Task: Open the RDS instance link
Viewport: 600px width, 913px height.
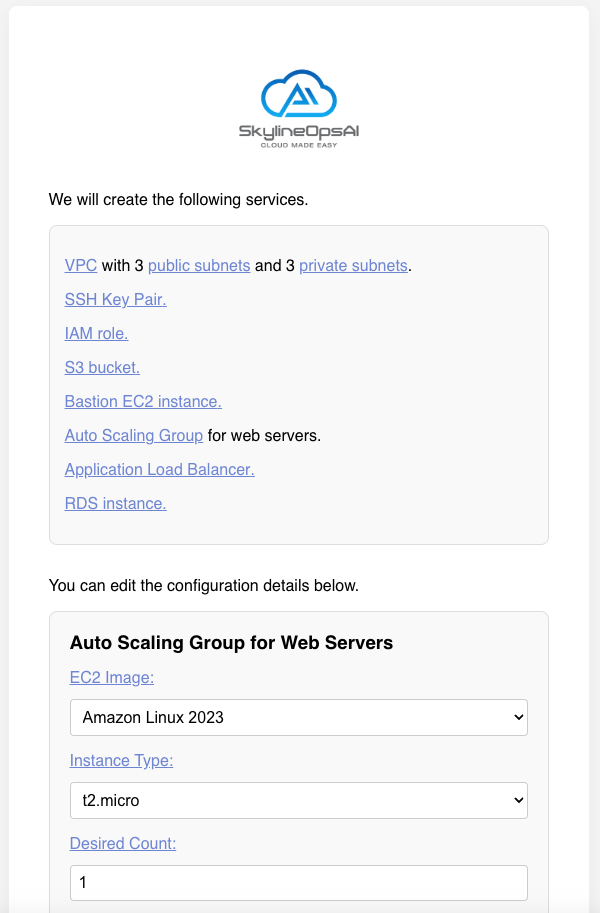Action: click(x=115, y=503)
